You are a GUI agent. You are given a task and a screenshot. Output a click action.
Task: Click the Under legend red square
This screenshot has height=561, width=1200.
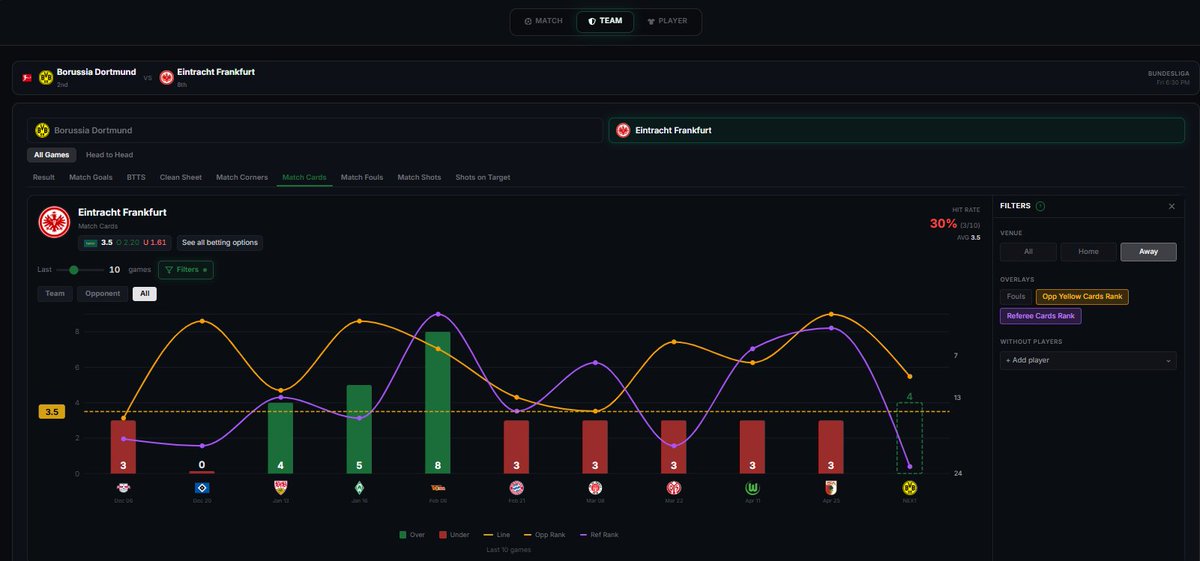tap(444, 535)
